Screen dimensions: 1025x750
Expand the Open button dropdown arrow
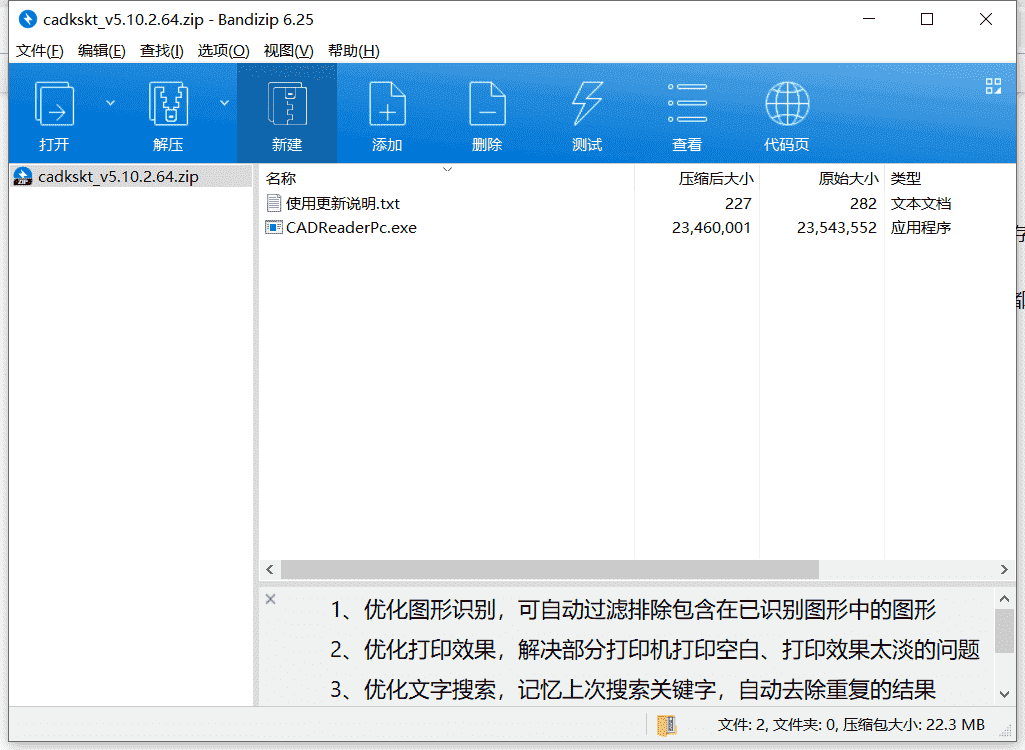pos(110,103)
